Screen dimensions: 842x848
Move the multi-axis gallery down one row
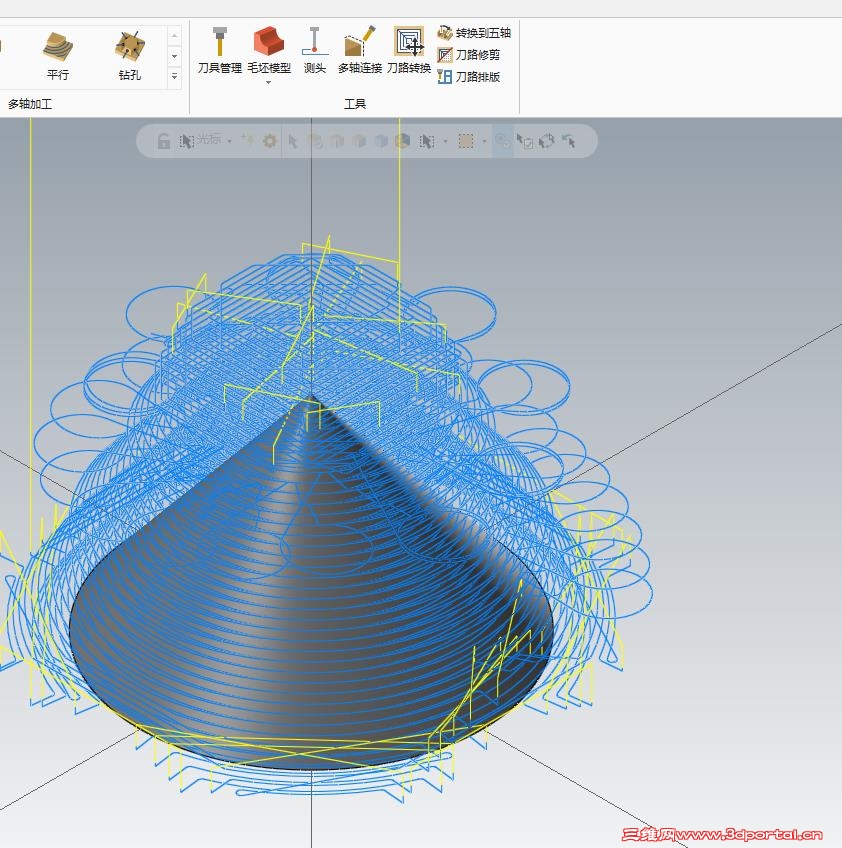coord(174,56)
